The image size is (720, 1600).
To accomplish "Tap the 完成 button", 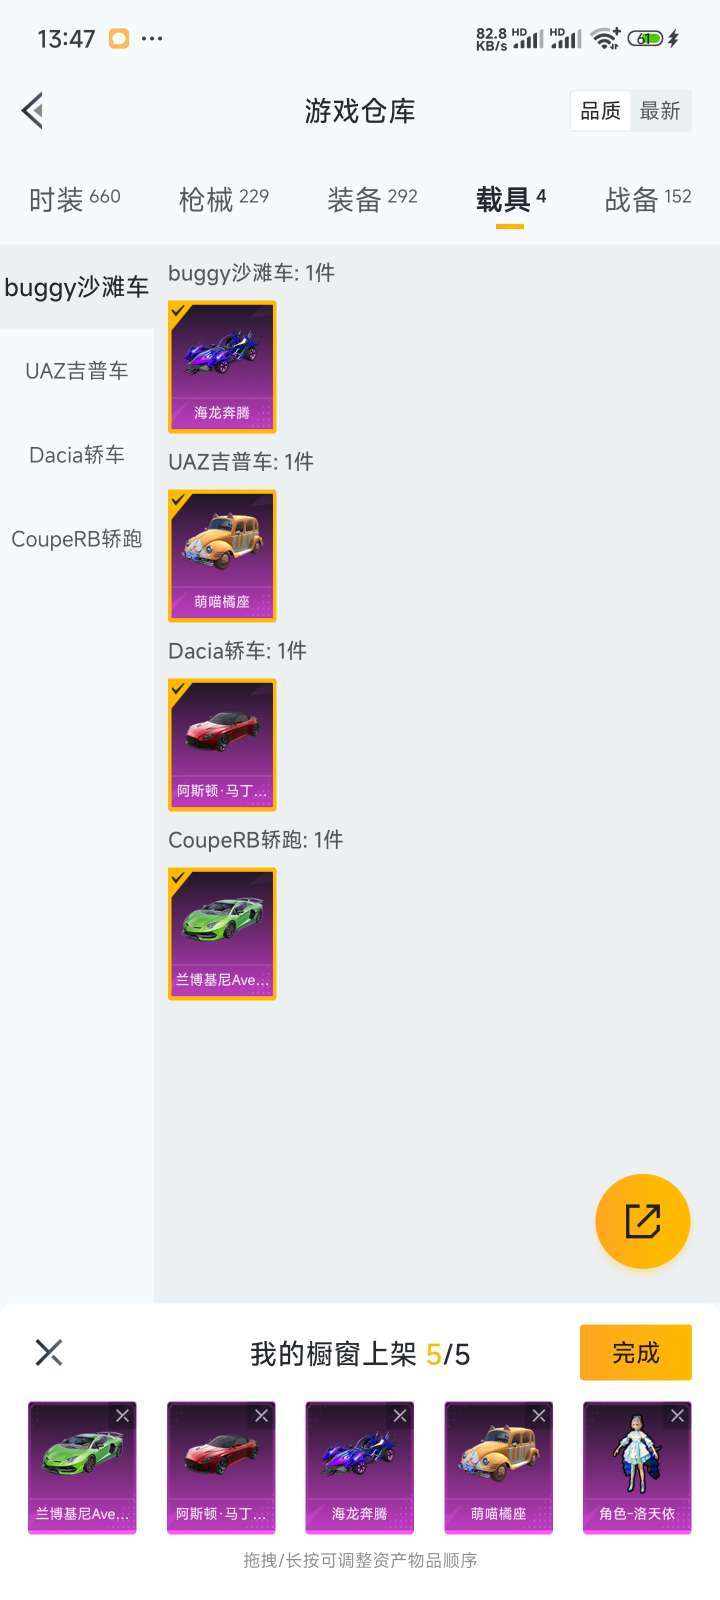I will (x=636, y=1353).
